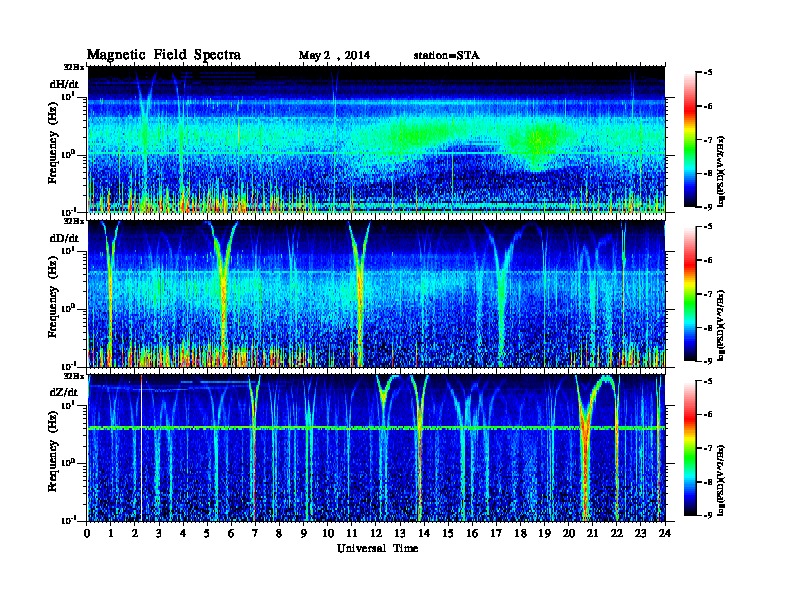Click hour tick label "0" on time axis
Screen dimensions: 792x612
[x=87, y=534]
